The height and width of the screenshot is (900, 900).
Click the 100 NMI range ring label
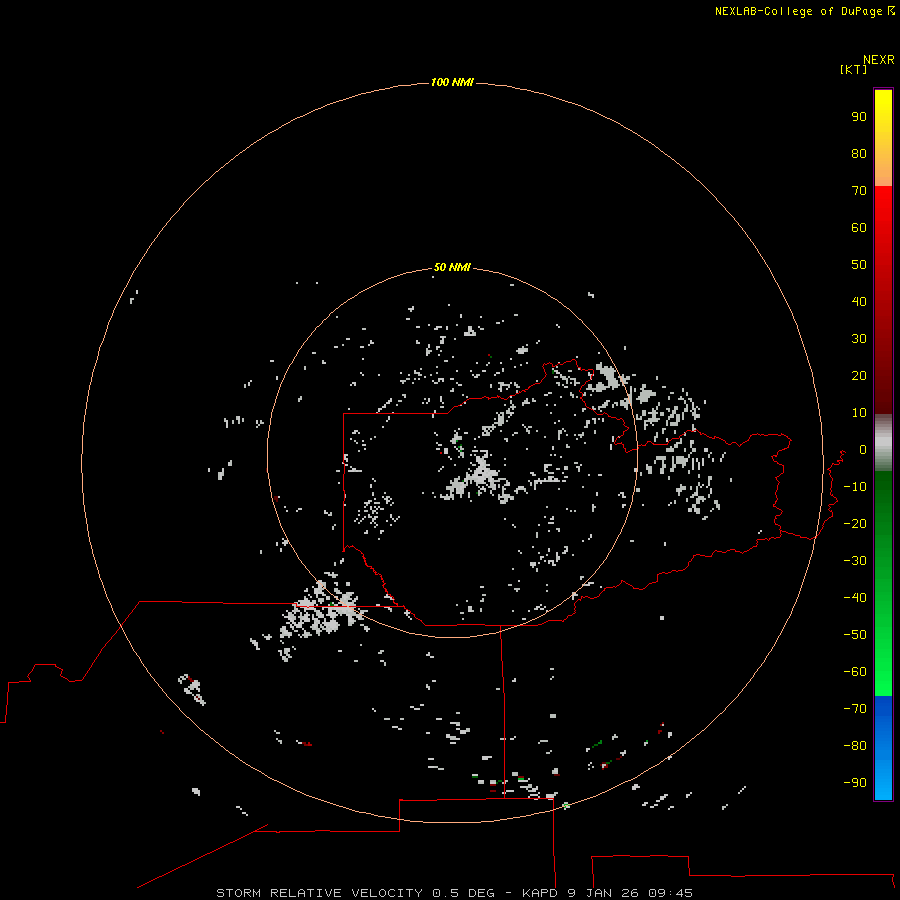point(452,82)
